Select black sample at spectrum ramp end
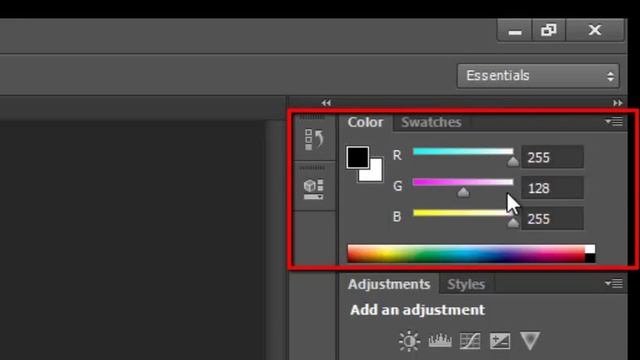Screen dimensions: 640x360 coord(590,258)
